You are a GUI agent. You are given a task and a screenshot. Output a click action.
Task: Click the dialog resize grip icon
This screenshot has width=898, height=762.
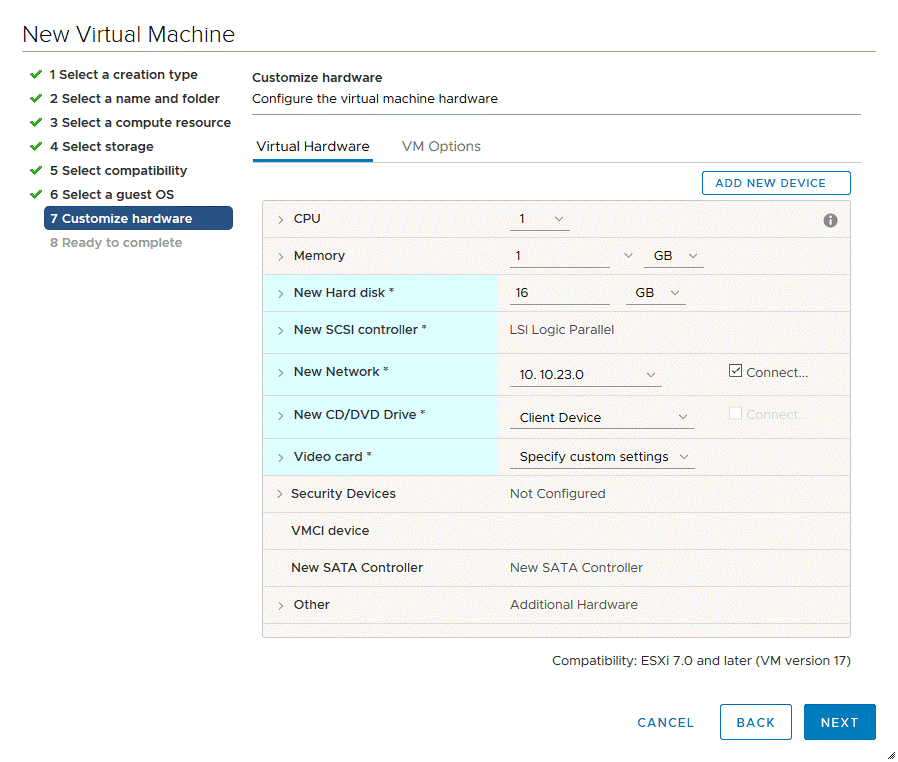coord(890,755)
